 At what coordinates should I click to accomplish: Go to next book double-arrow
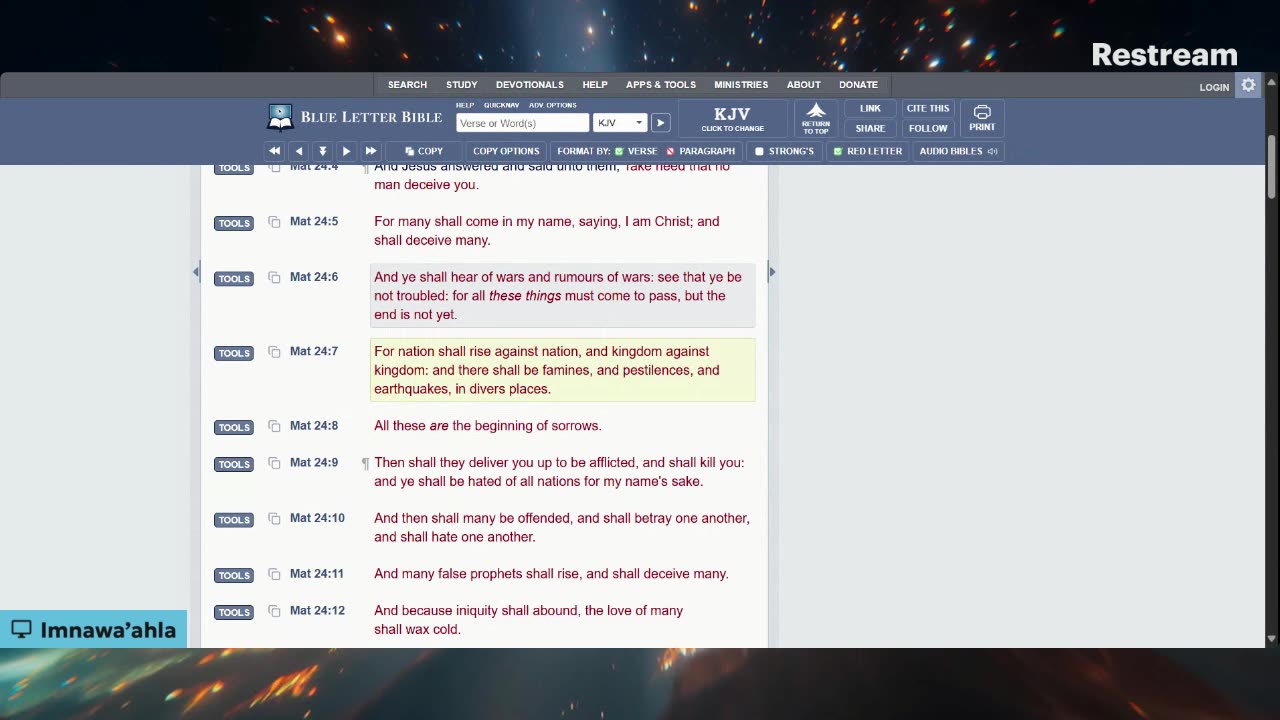(x=370, y=151)
